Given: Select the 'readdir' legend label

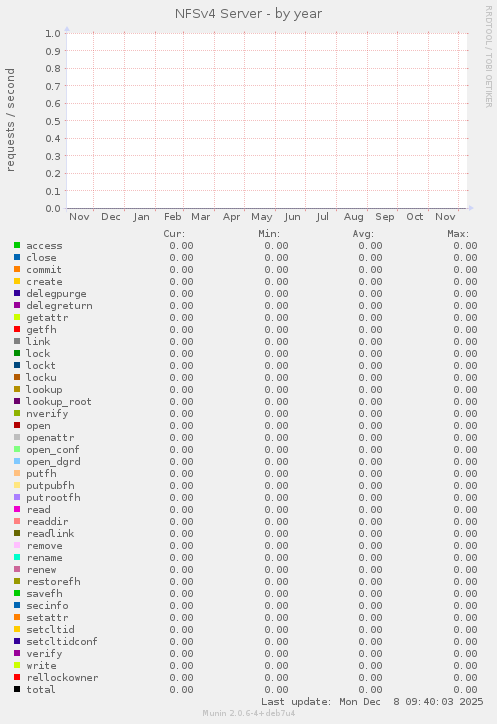Looking at the screenshot, I should [x=47, y=522].
